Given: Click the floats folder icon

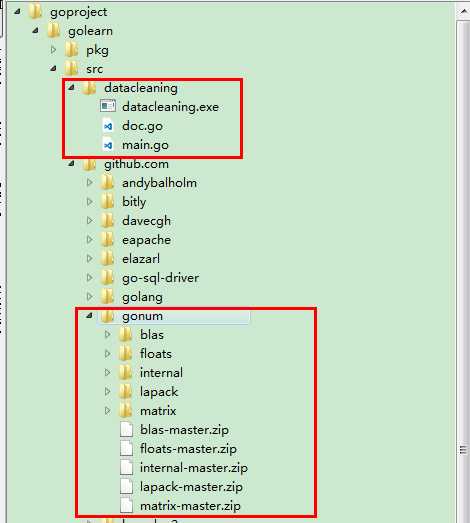Looking at the screenshot, I should coord(125,354).
